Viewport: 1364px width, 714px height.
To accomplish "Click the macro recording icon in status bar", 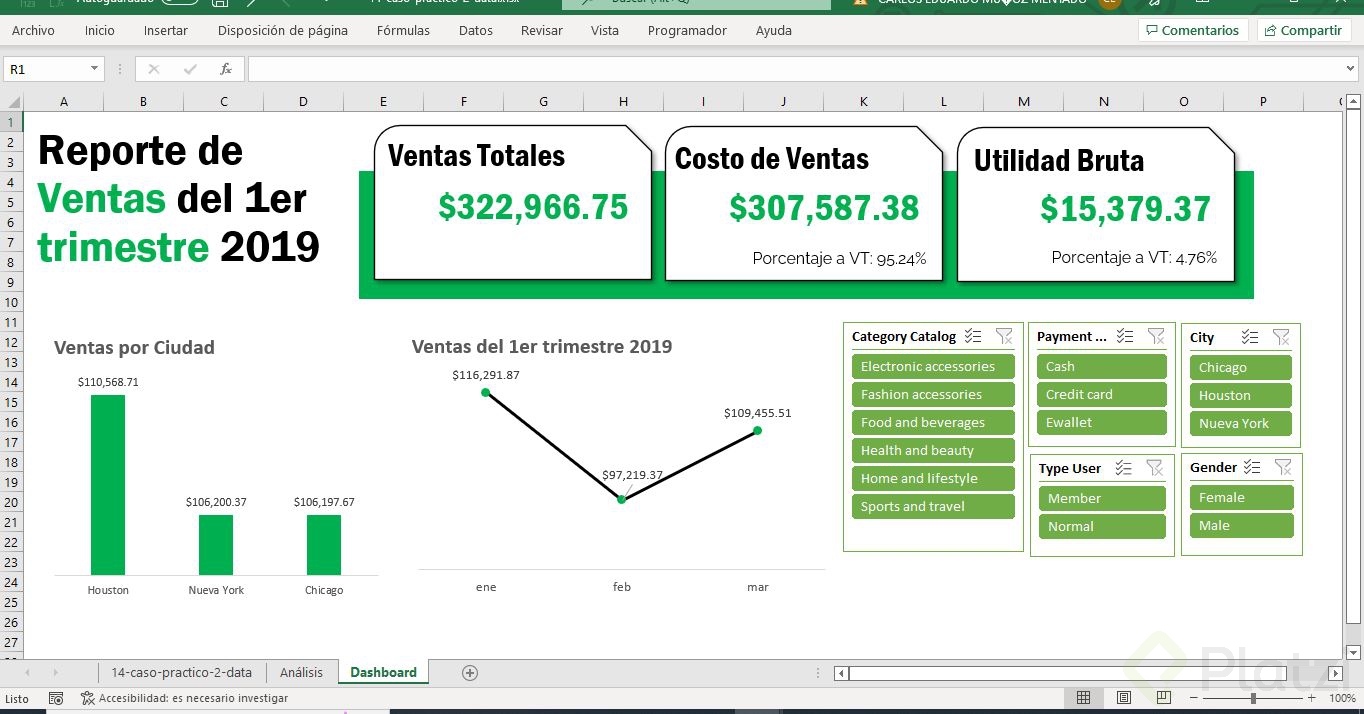I will point(56,698).
